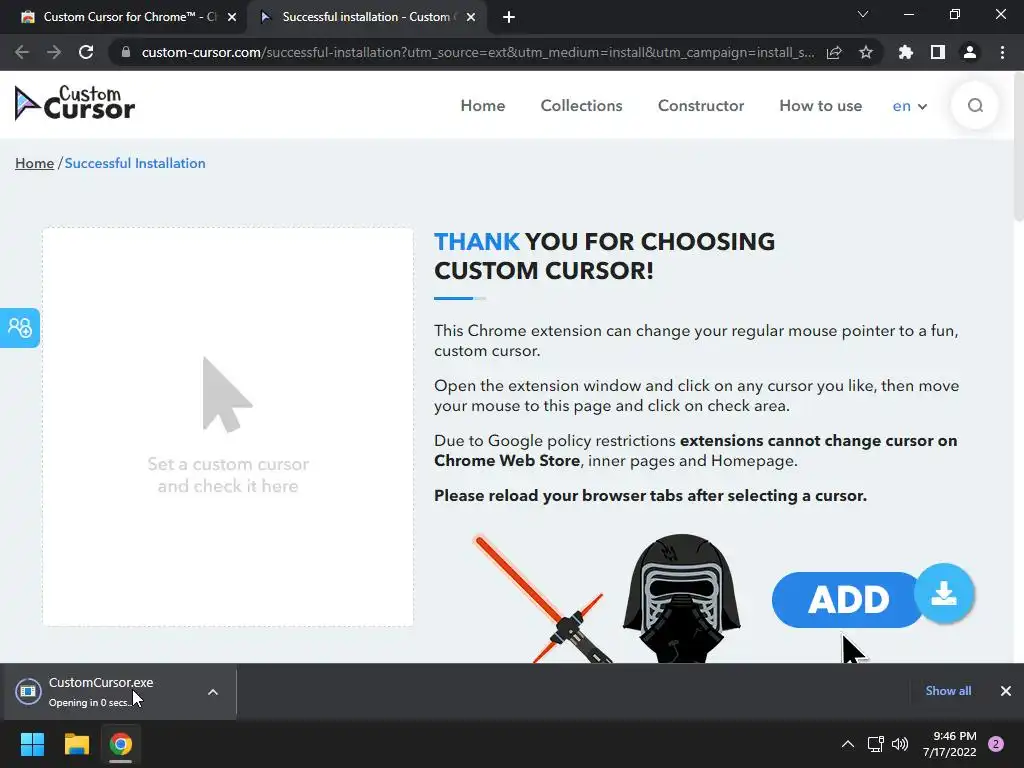1024x768 pixels.
Task: Go back to previous page
Action: click(22, 52)
